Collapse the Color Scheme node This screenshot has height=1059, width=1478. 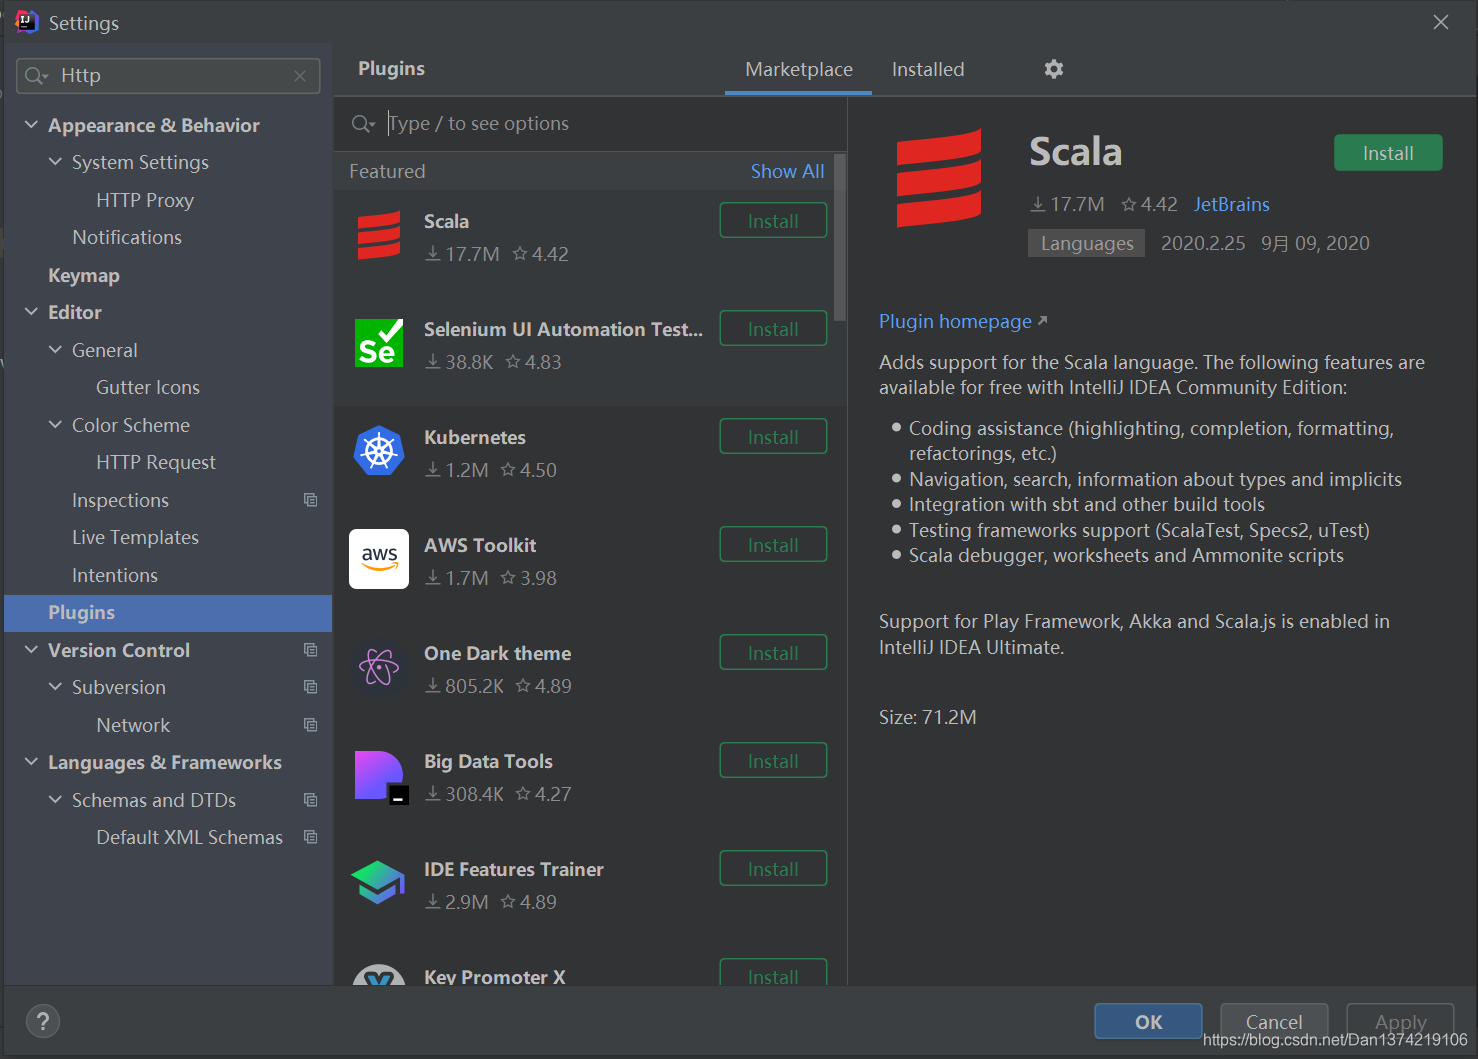[55, 425]
